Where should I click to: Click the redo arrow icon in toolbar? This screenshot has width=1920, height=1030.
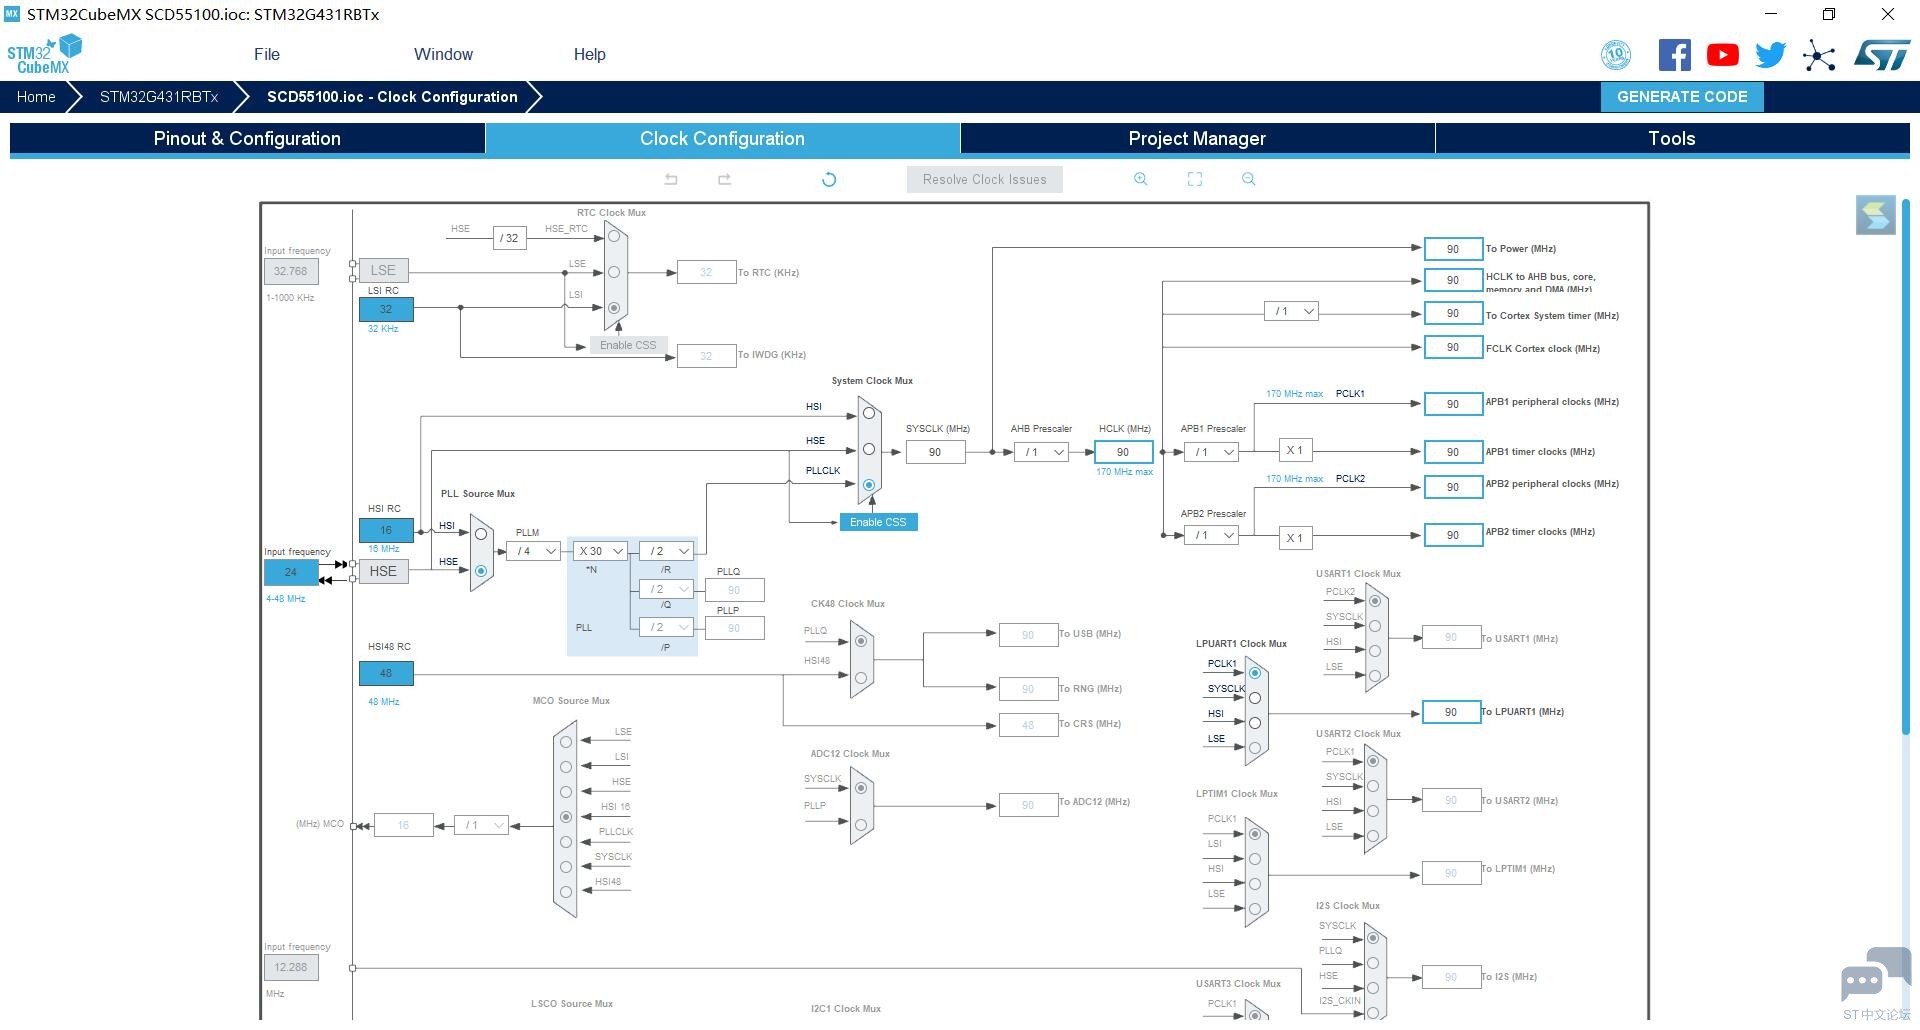click(x=724, y=180)
